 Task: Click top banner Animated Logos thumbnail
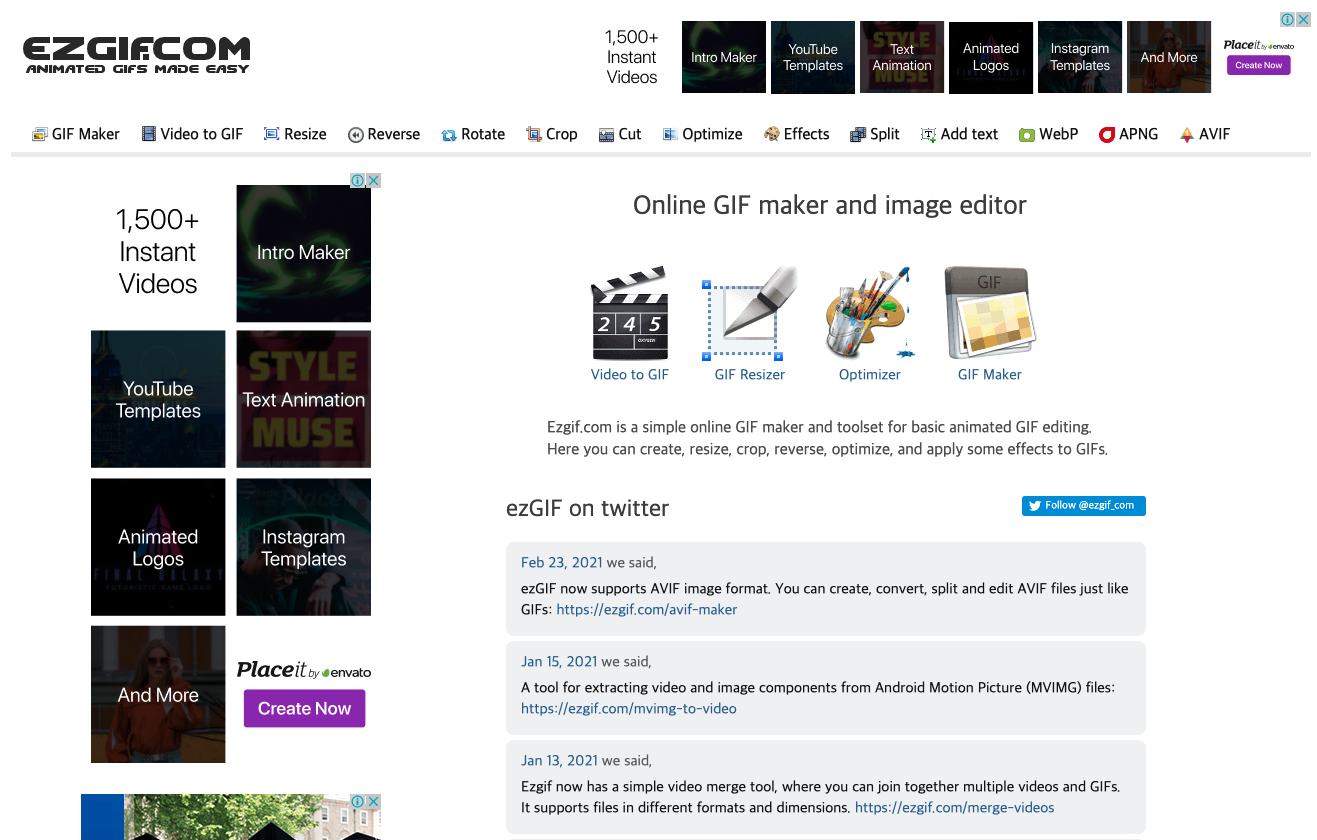point(991,57)
